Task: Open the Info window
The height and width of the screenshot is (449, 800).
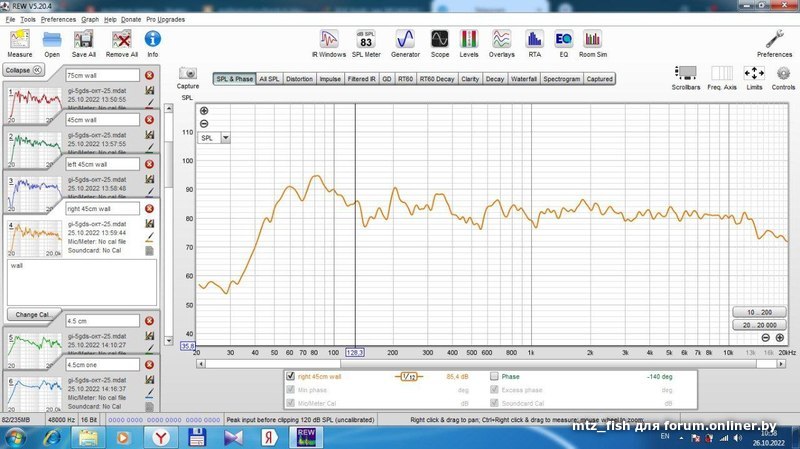Action: pos(153,39)
